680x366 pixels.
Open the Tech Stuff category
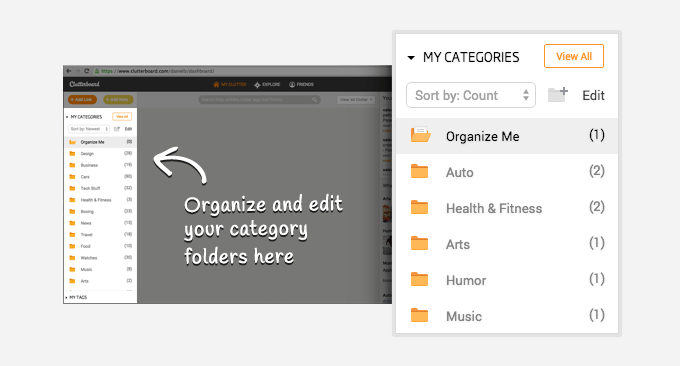[x=90, y=188]
